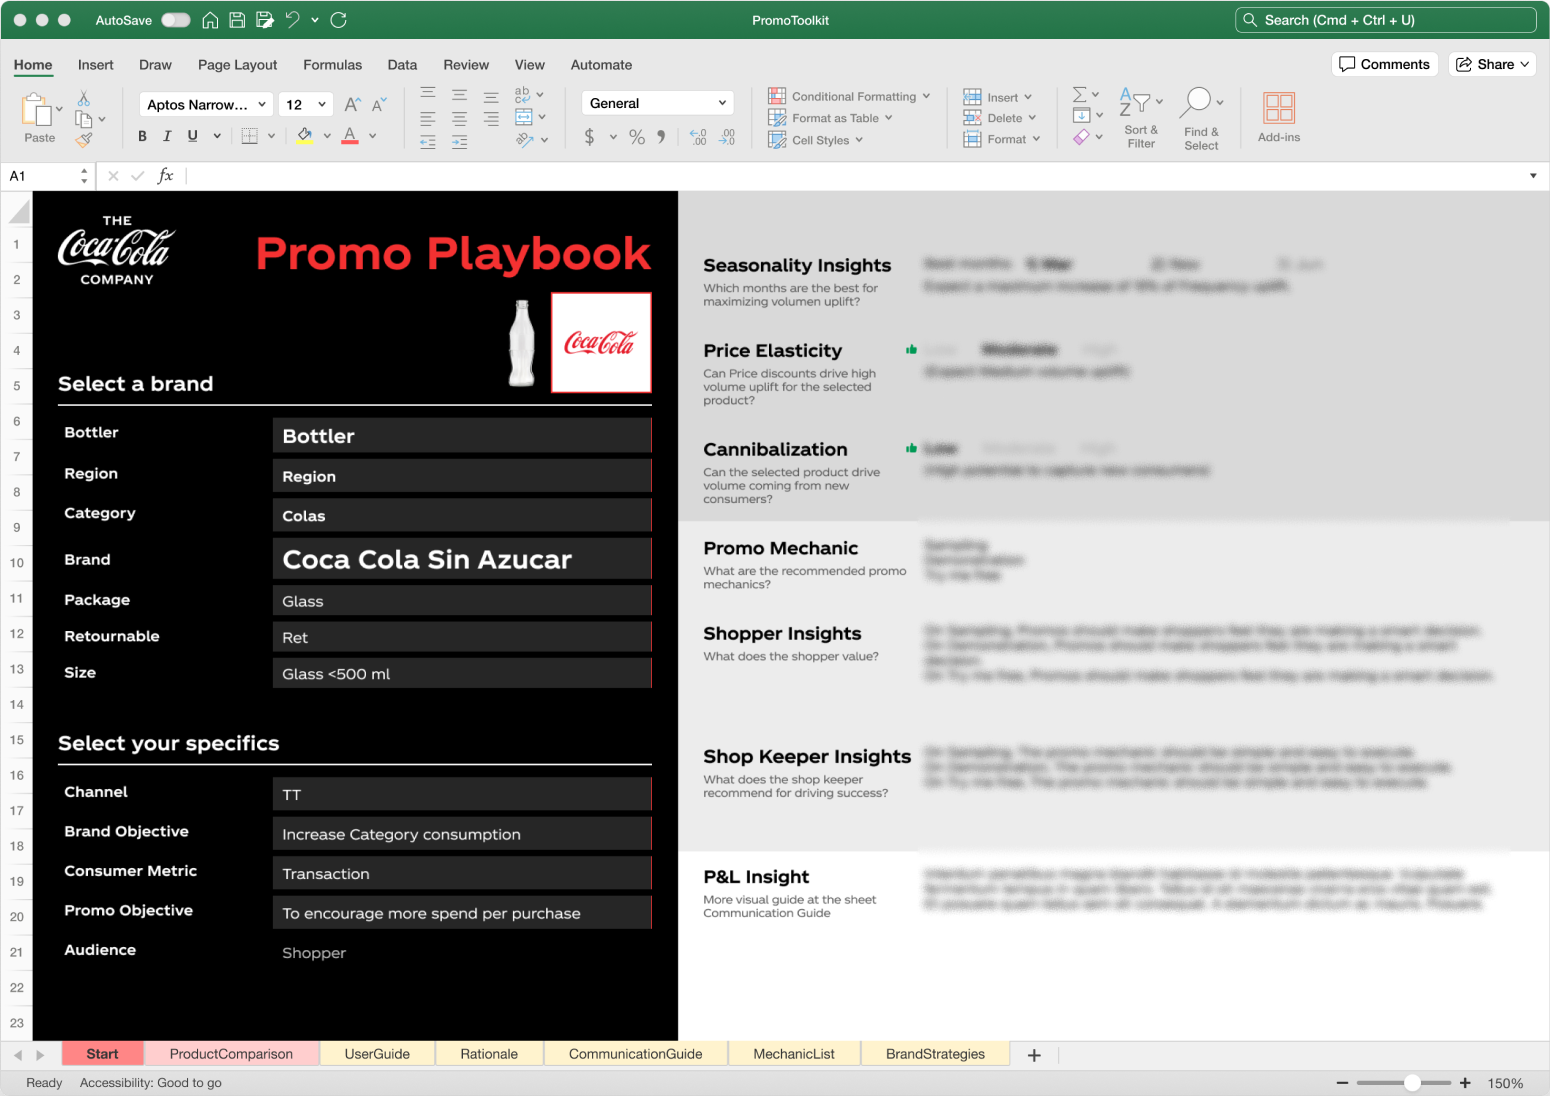Click the Save icon in title bar

(237, 20)
